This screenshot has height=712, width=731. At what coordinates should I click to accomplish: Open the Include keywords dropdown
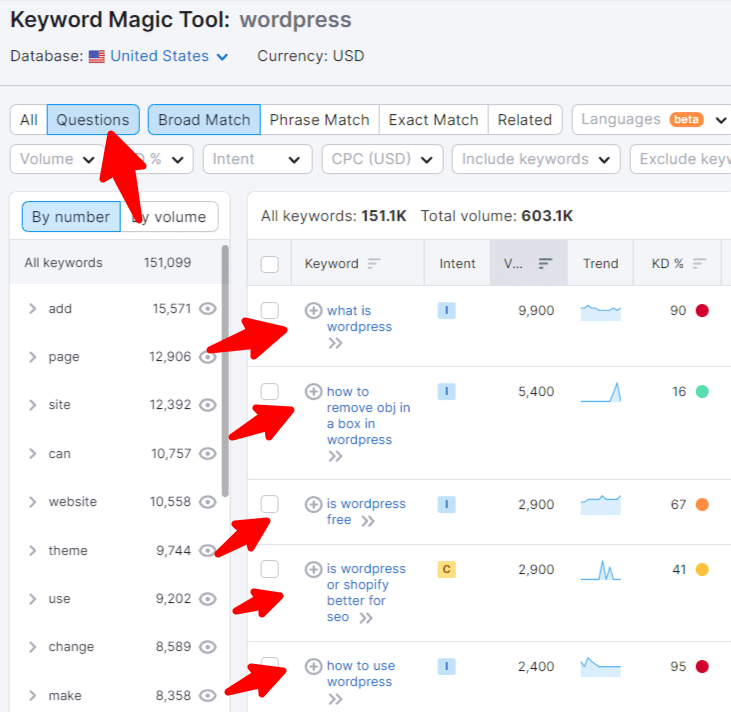pos(536,159)
